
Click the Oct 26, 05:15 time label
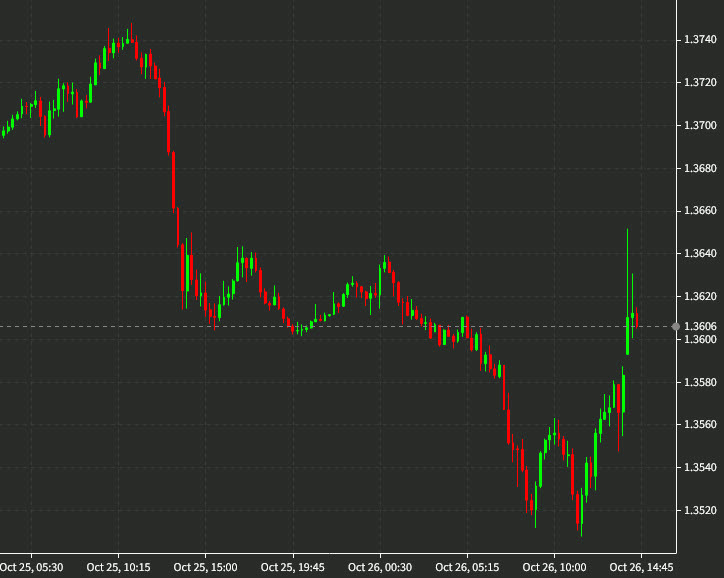click(467, 567)
